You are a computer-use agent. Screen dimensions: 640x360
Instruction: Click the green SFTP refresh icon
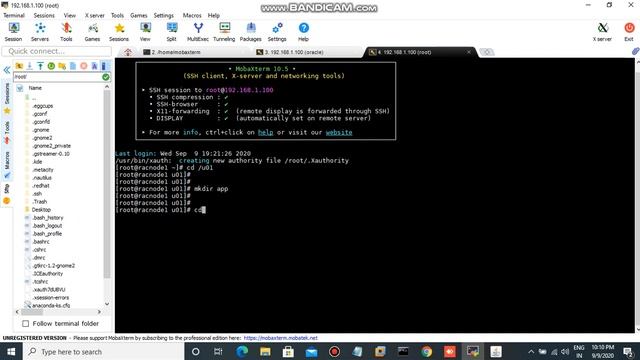pos(51,66)
